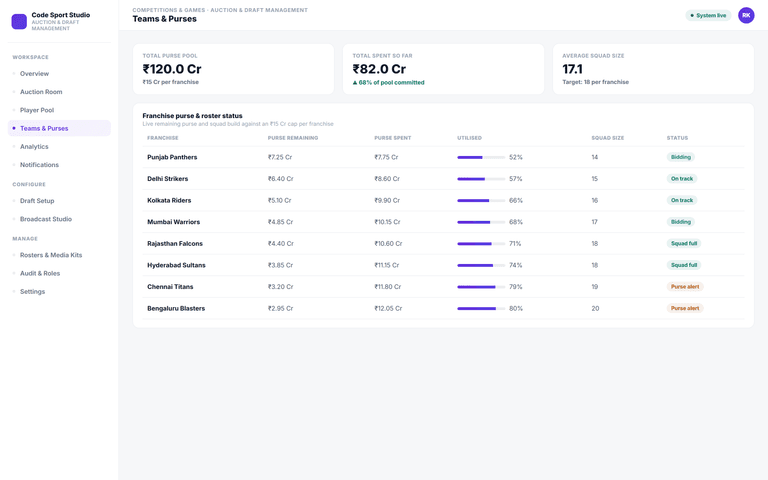Sort by Status column header
This screenshot has height=480, width=768.
click(x=677, y=138)
